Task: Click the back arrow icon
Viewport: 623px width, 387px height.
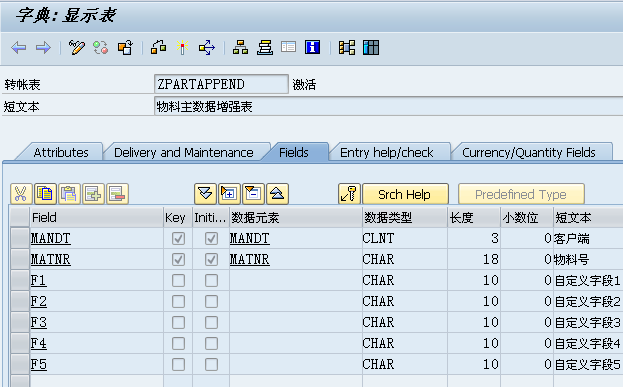Action: [19, 48]
